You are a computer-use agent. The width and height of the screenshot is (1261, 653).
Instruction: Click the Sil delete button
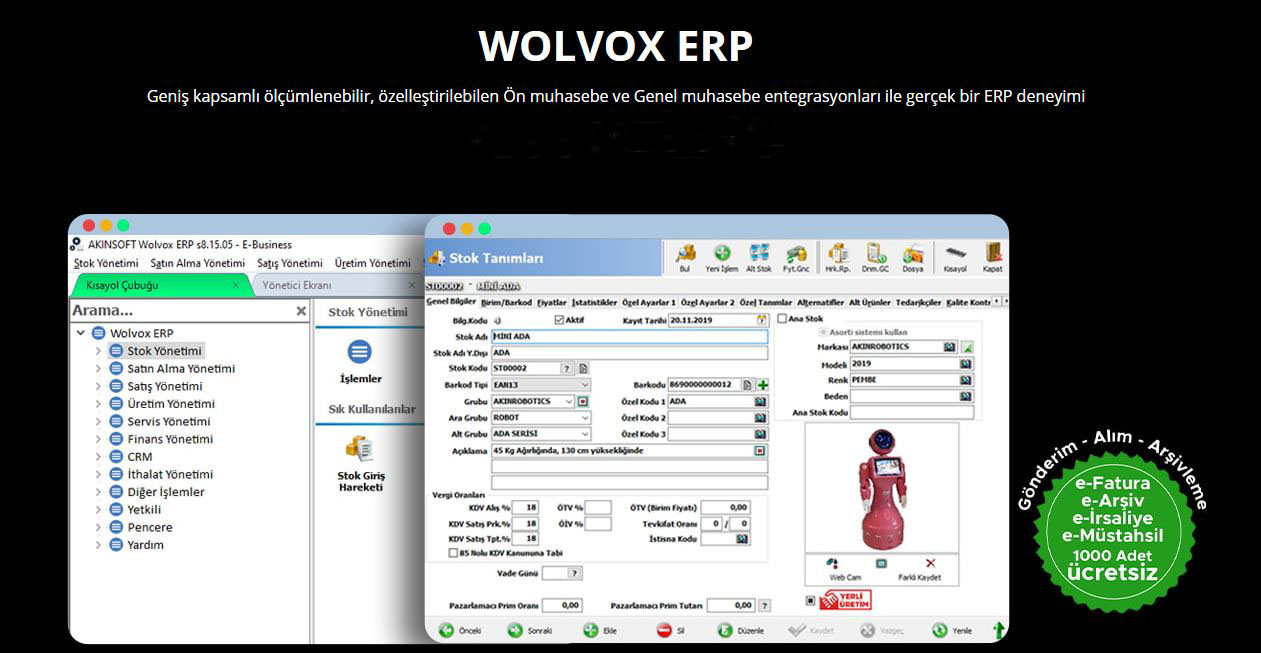(670, 631)
